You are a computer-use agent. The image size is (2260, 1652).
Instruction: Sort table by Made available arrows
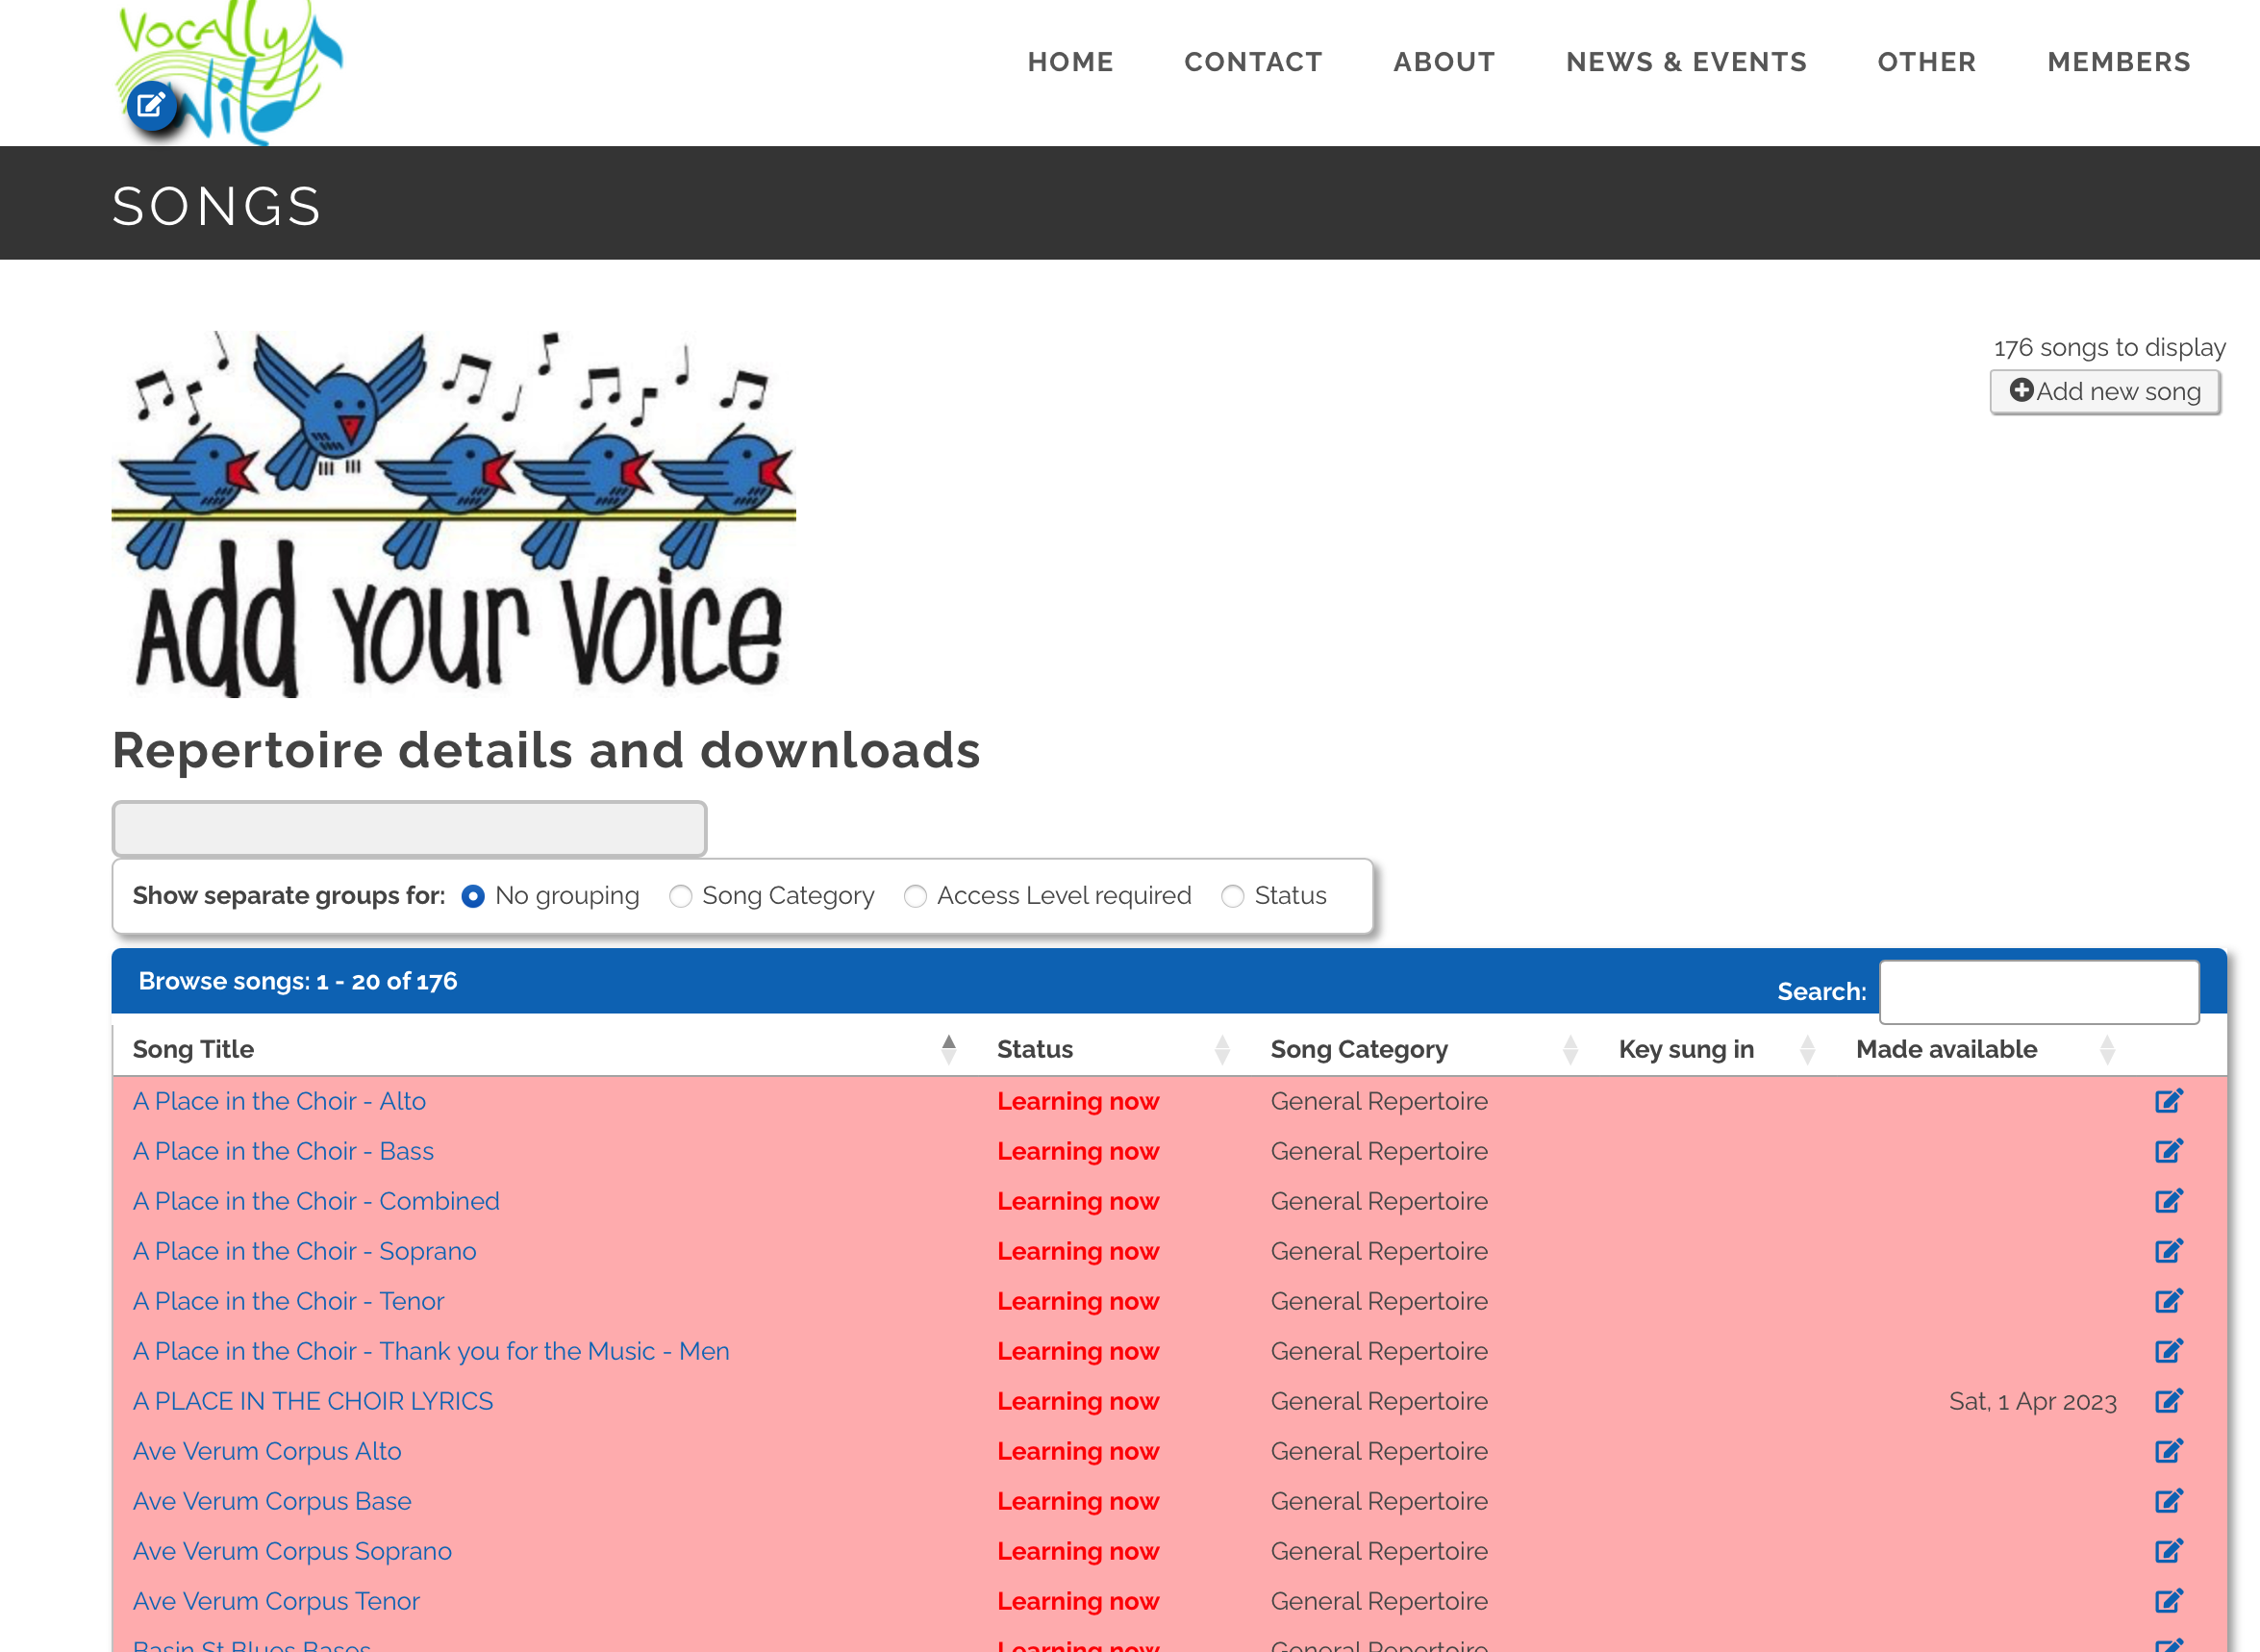[2107, 1049]
